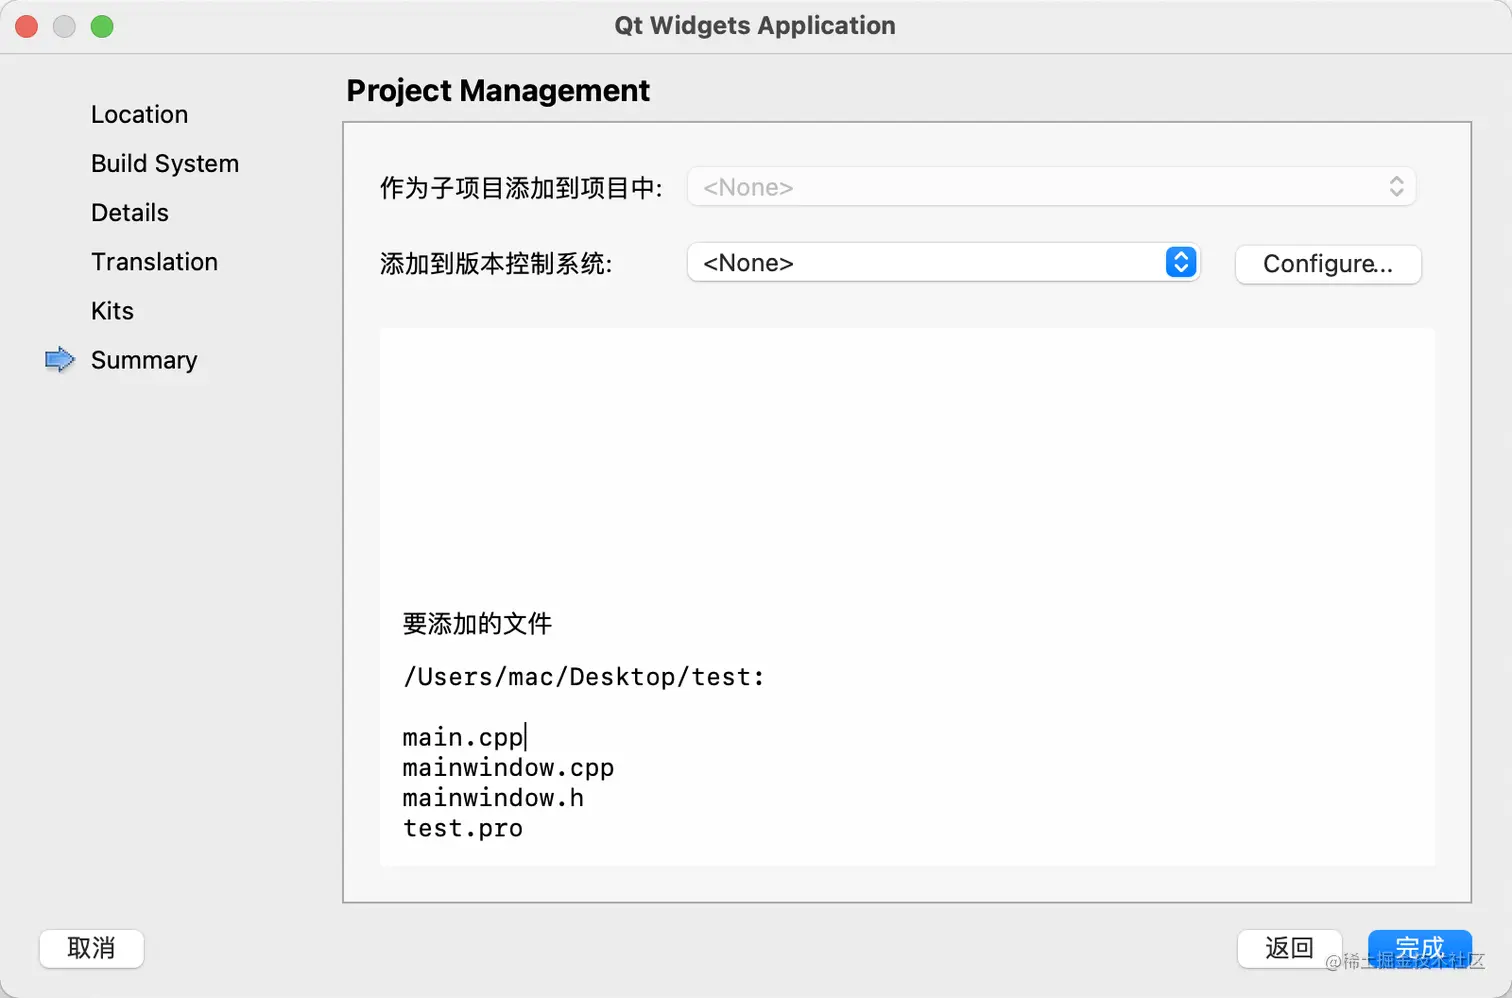Screen dimensions: 1512x998
Task: Click the 取消 cancel button
Action: (92, 948)
